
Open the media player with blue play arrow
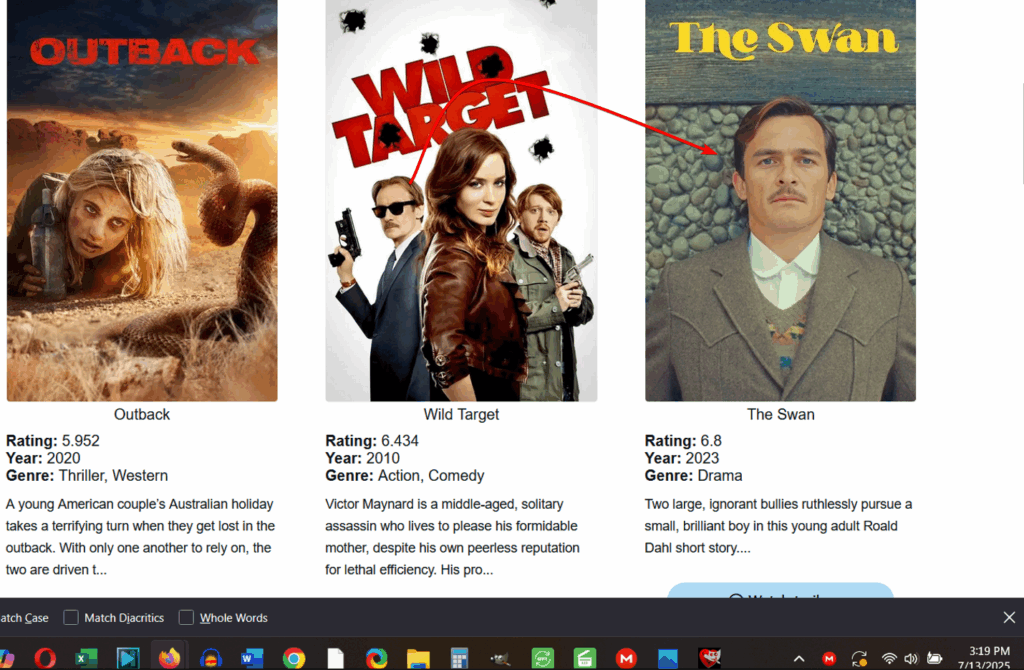pyautogui.click(x=128, y=658)
